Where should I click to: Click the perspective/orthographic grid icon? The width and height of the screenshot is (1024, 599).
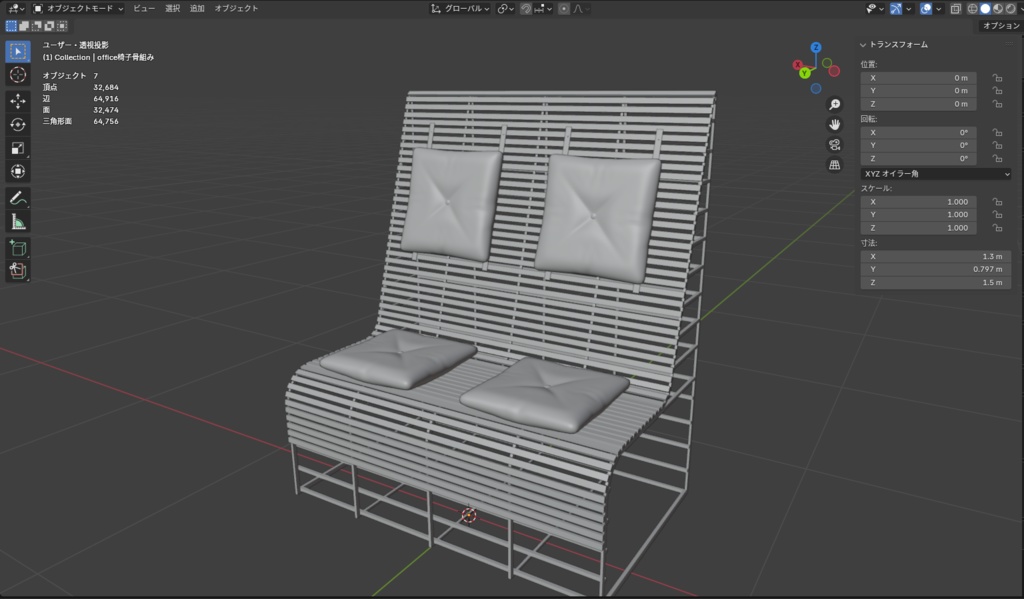tap(835, 165)
